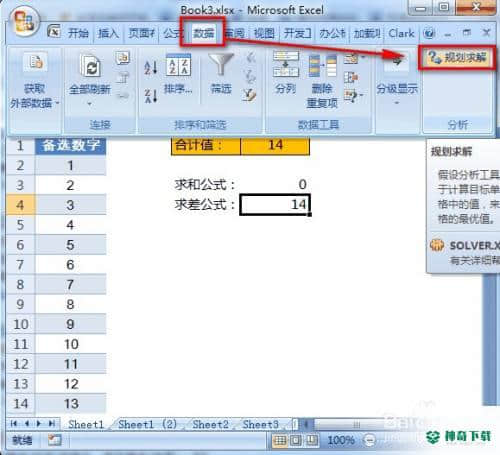The height and width of the screenshot is (455, 500).
Task: Open the Solver (规划求解) tool
Action: 457,58
